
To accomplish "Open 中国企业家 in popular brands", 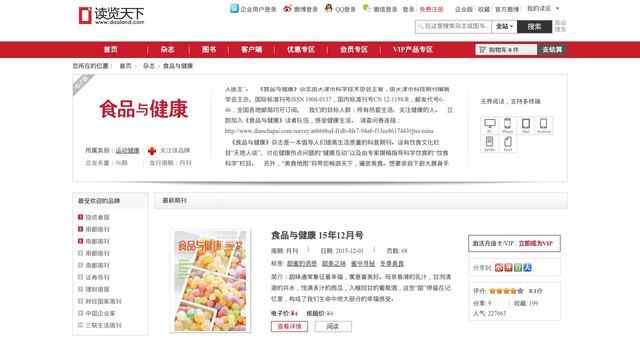I will [x=100, y=313].
